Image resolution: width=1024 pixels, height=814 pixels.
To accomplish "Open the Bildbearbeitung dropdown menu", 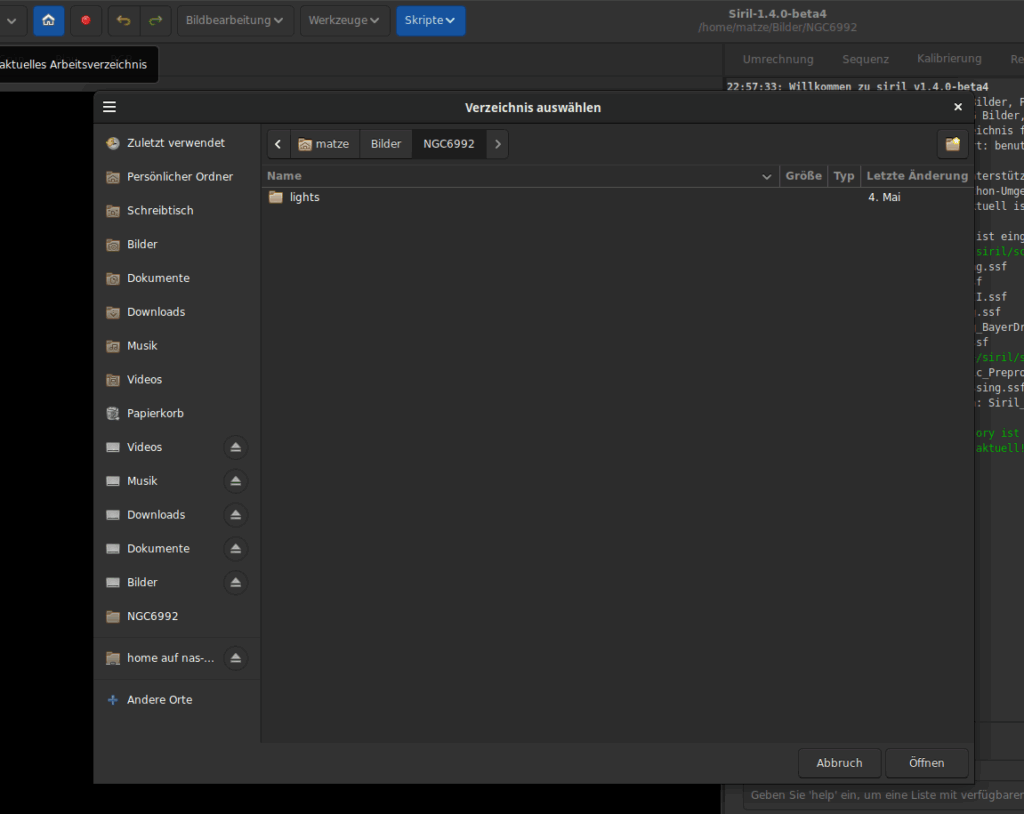I will point(235,20).
